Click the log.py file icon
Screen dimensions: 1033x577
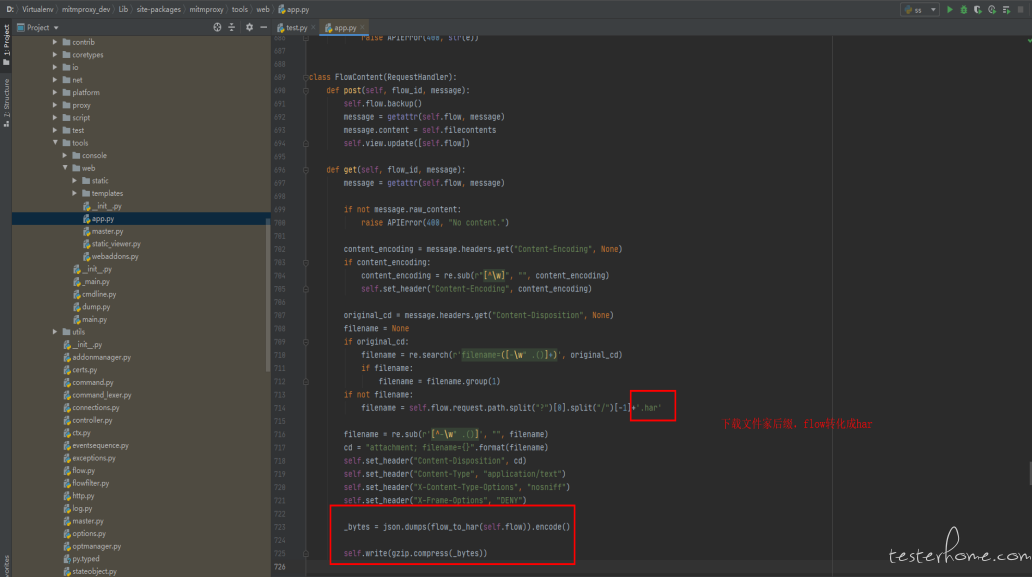coord(67,508)
